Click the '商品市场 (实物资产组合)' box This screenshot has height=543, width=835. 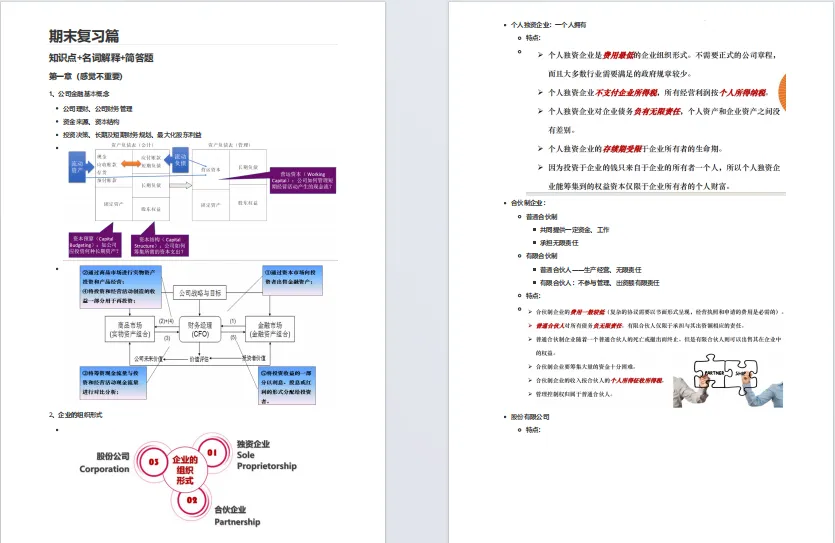[x=130, y=329]
